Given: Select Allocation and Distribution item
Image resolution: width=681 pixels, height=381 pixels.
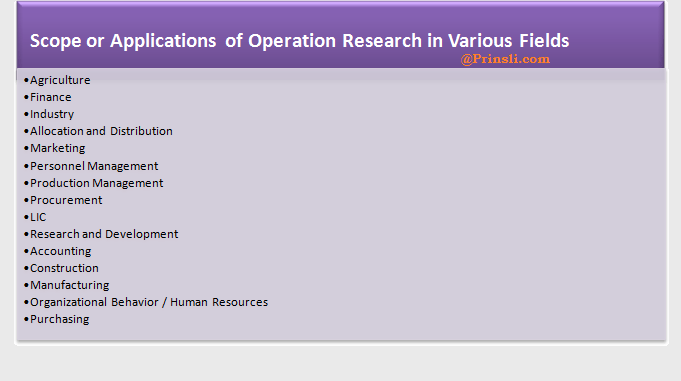Looking at the screenshot, I should 101,131.
